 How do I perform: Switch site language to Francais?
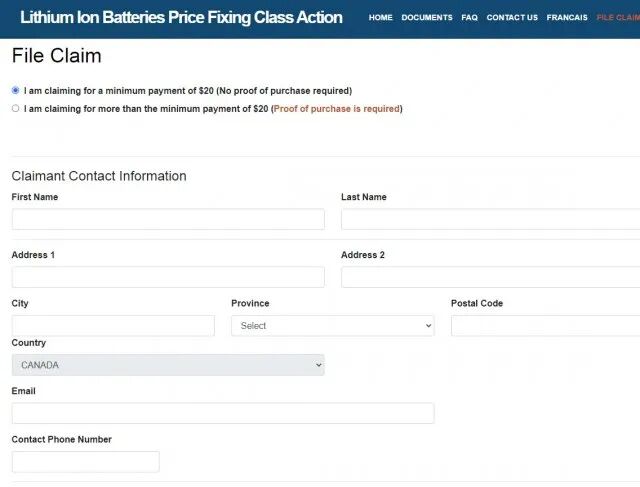[x=567, y=18]
